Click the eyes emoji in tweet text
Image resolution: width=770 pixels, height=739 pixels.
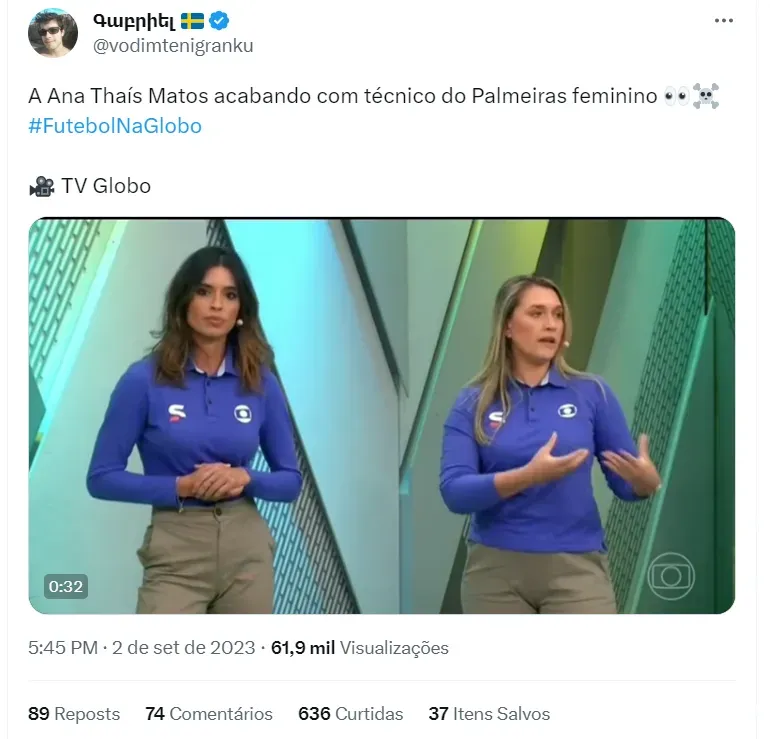[676, 96]
